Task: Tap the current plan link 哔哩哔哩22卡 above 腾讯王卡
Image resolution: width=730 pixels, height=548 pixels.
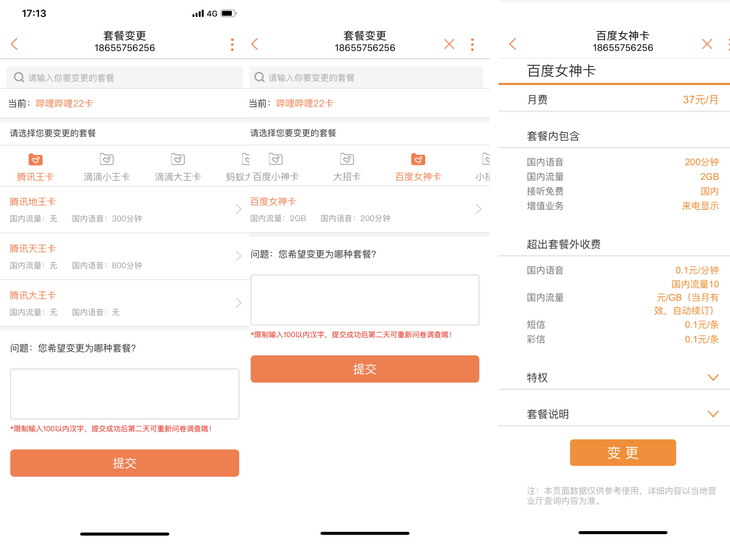Action: [x=64, y=103]
